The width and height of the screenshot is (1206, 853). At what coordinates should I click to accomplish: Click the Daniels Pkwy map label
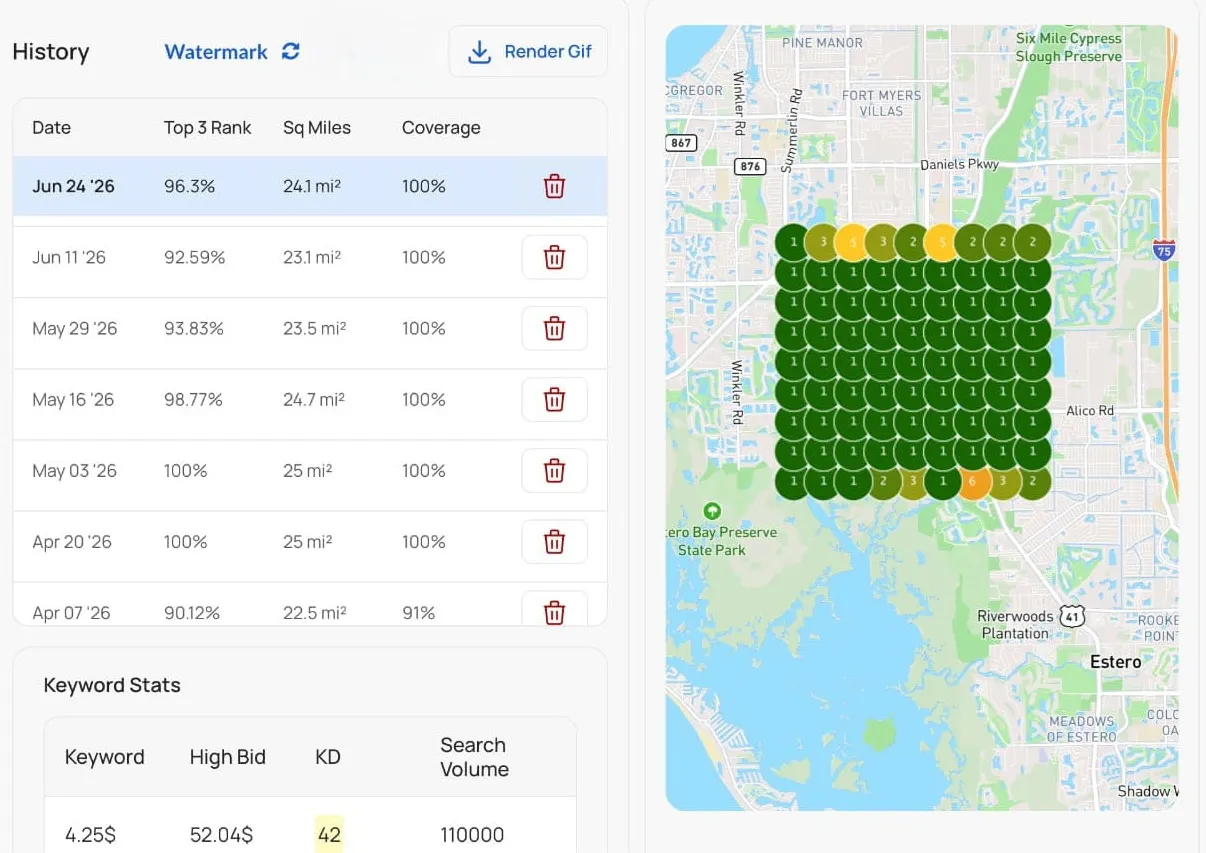(x=959, y=164)
